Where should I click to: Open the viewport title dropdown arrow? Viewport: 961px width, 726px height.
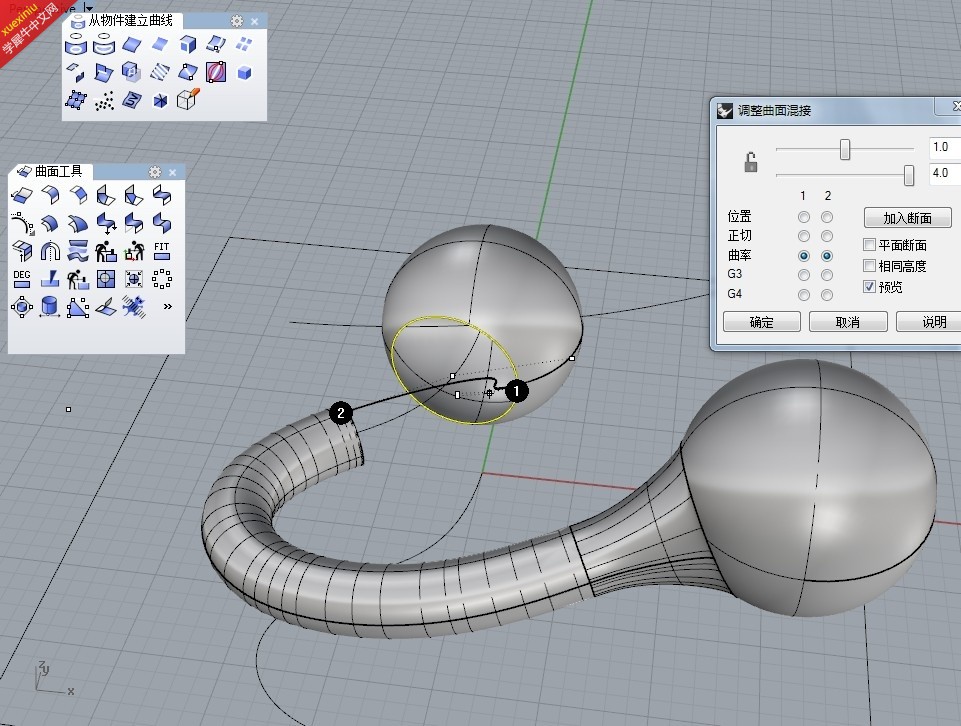point(88,8)
